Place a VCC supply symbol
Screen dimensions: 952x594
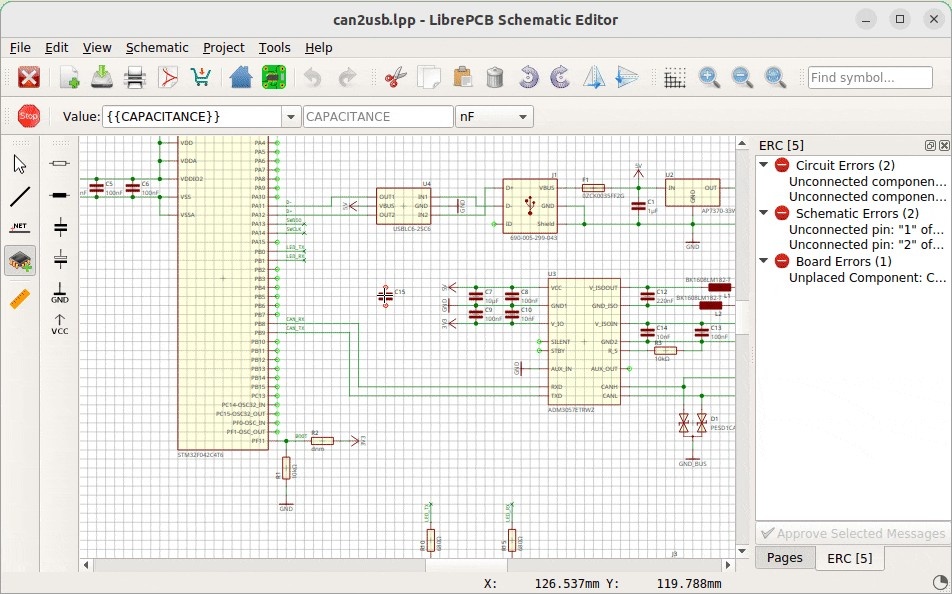(58, 323)
